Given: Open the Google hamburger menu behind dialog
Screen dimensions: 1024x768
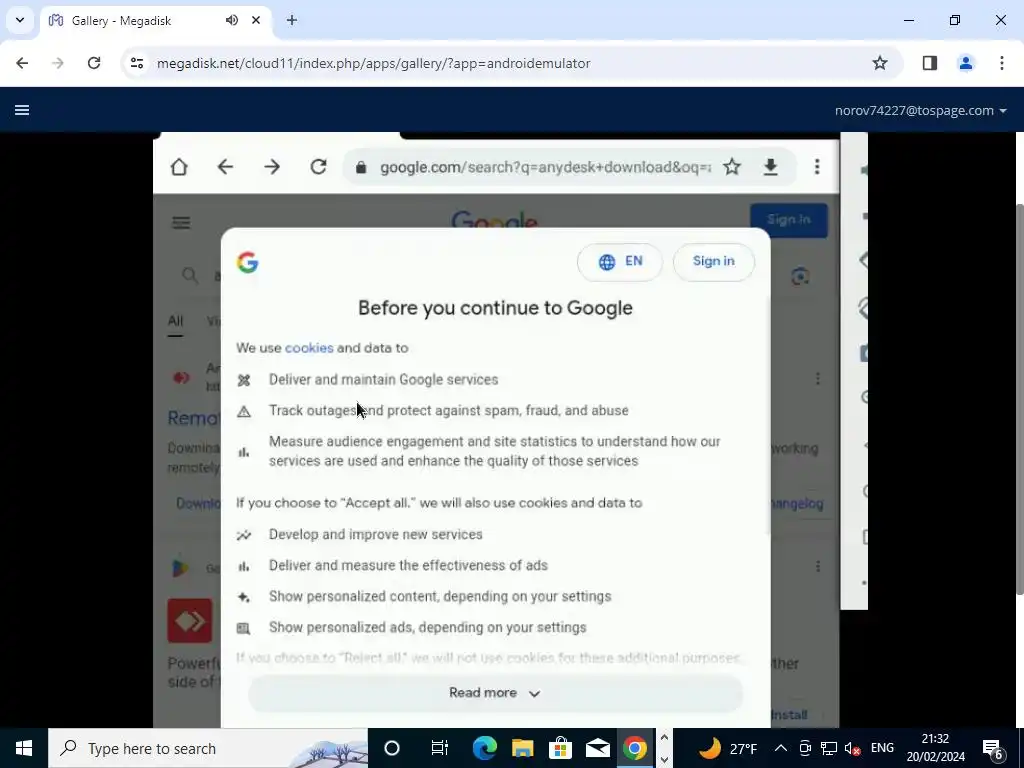Looking at the screenshot, I should point(181,223).
